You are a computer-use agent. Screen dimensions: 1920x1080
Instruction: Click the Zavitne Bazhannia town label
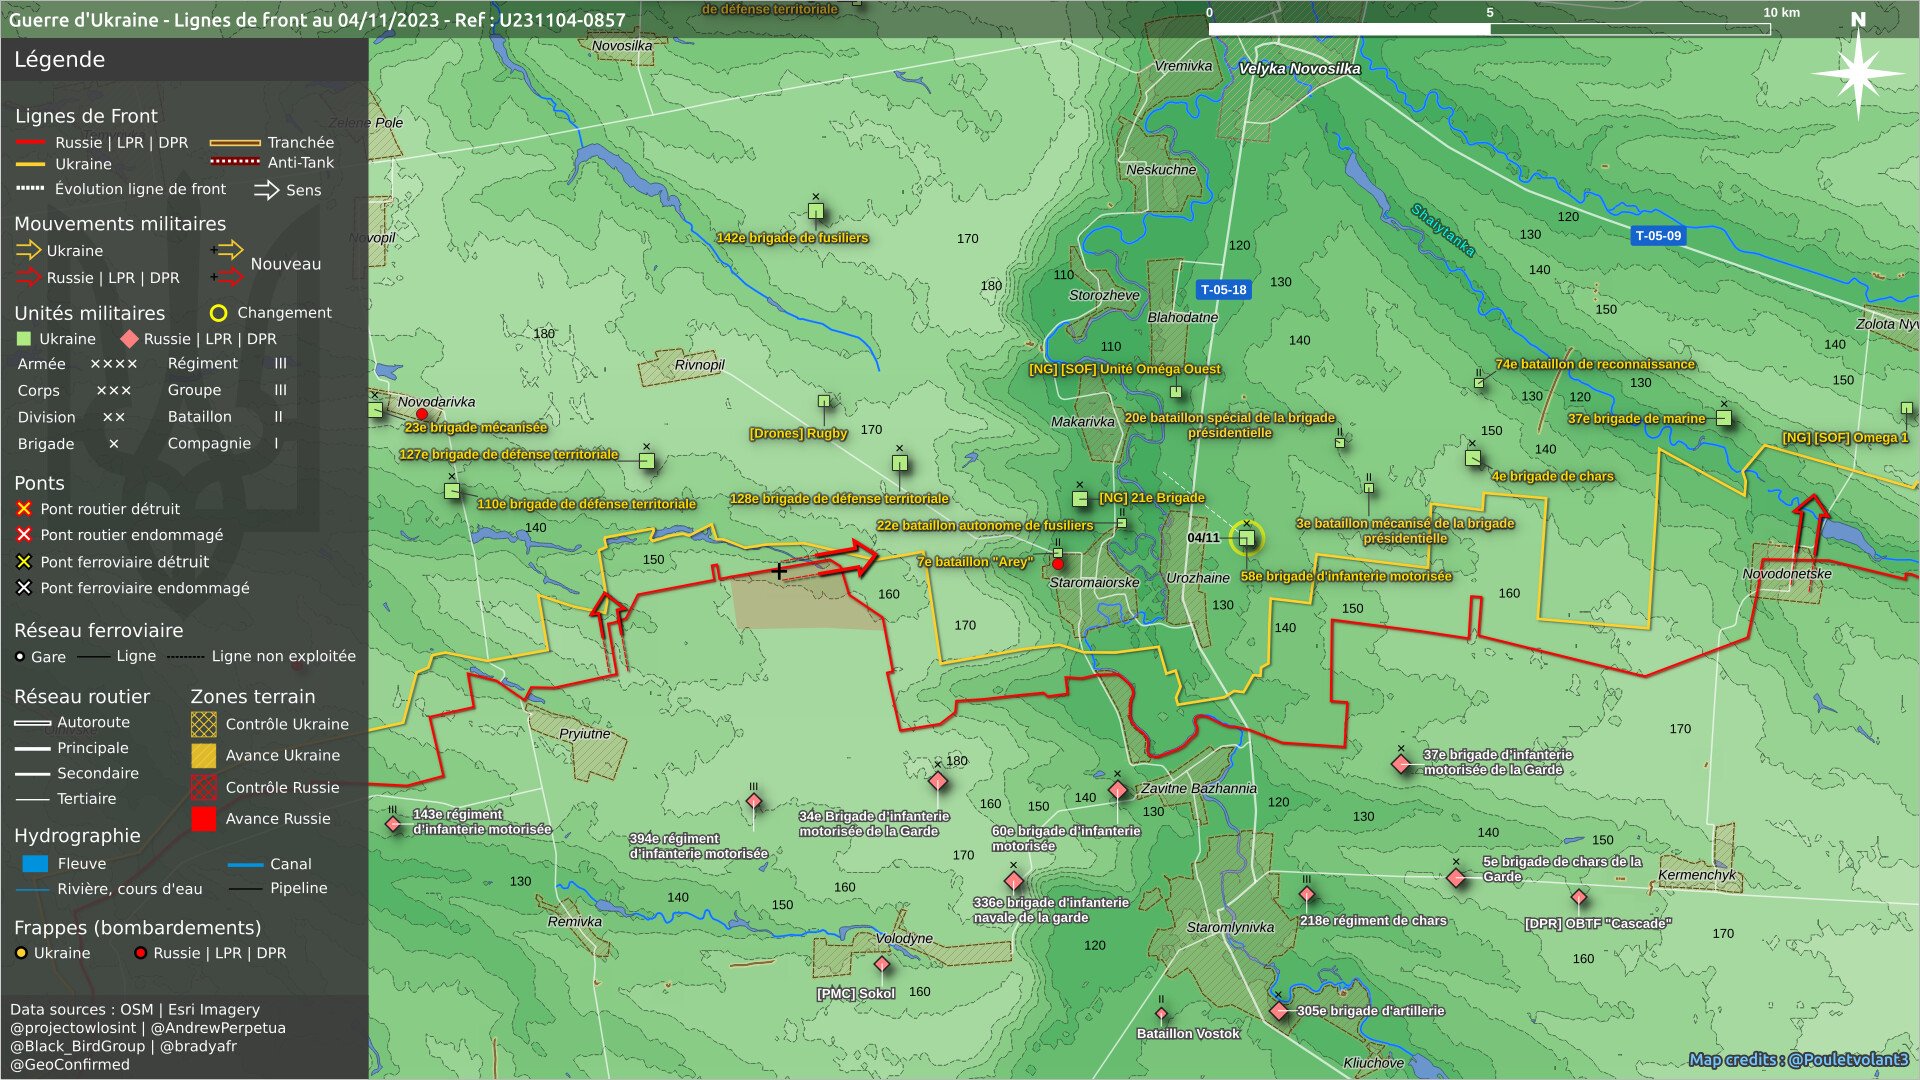point(1198,788)
